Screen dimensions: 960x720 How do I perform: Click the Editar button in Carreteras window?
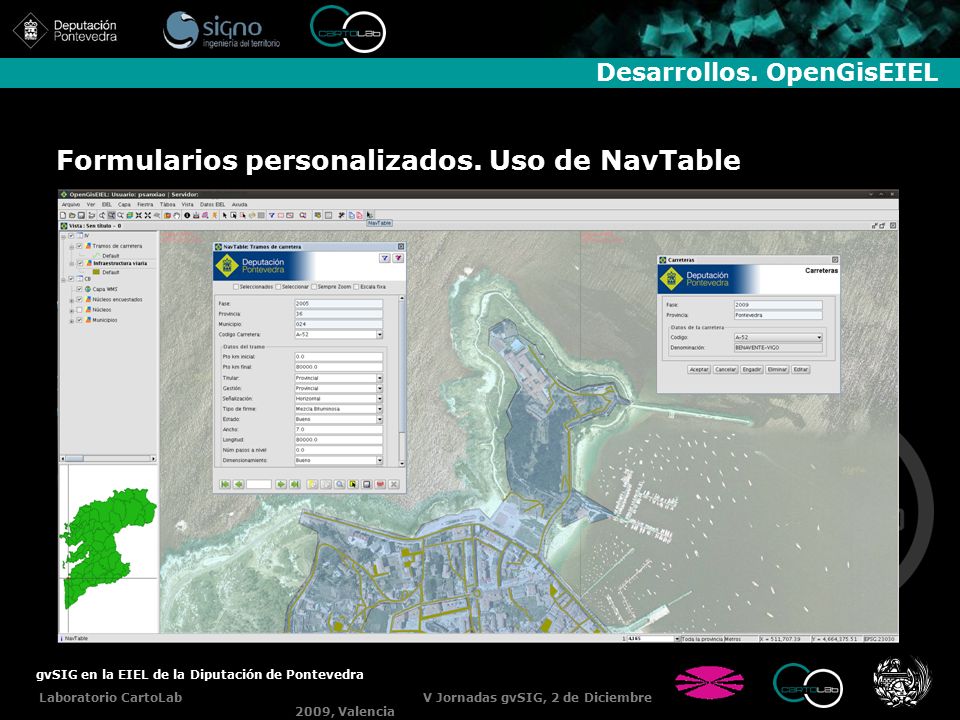tap(801, 370)
